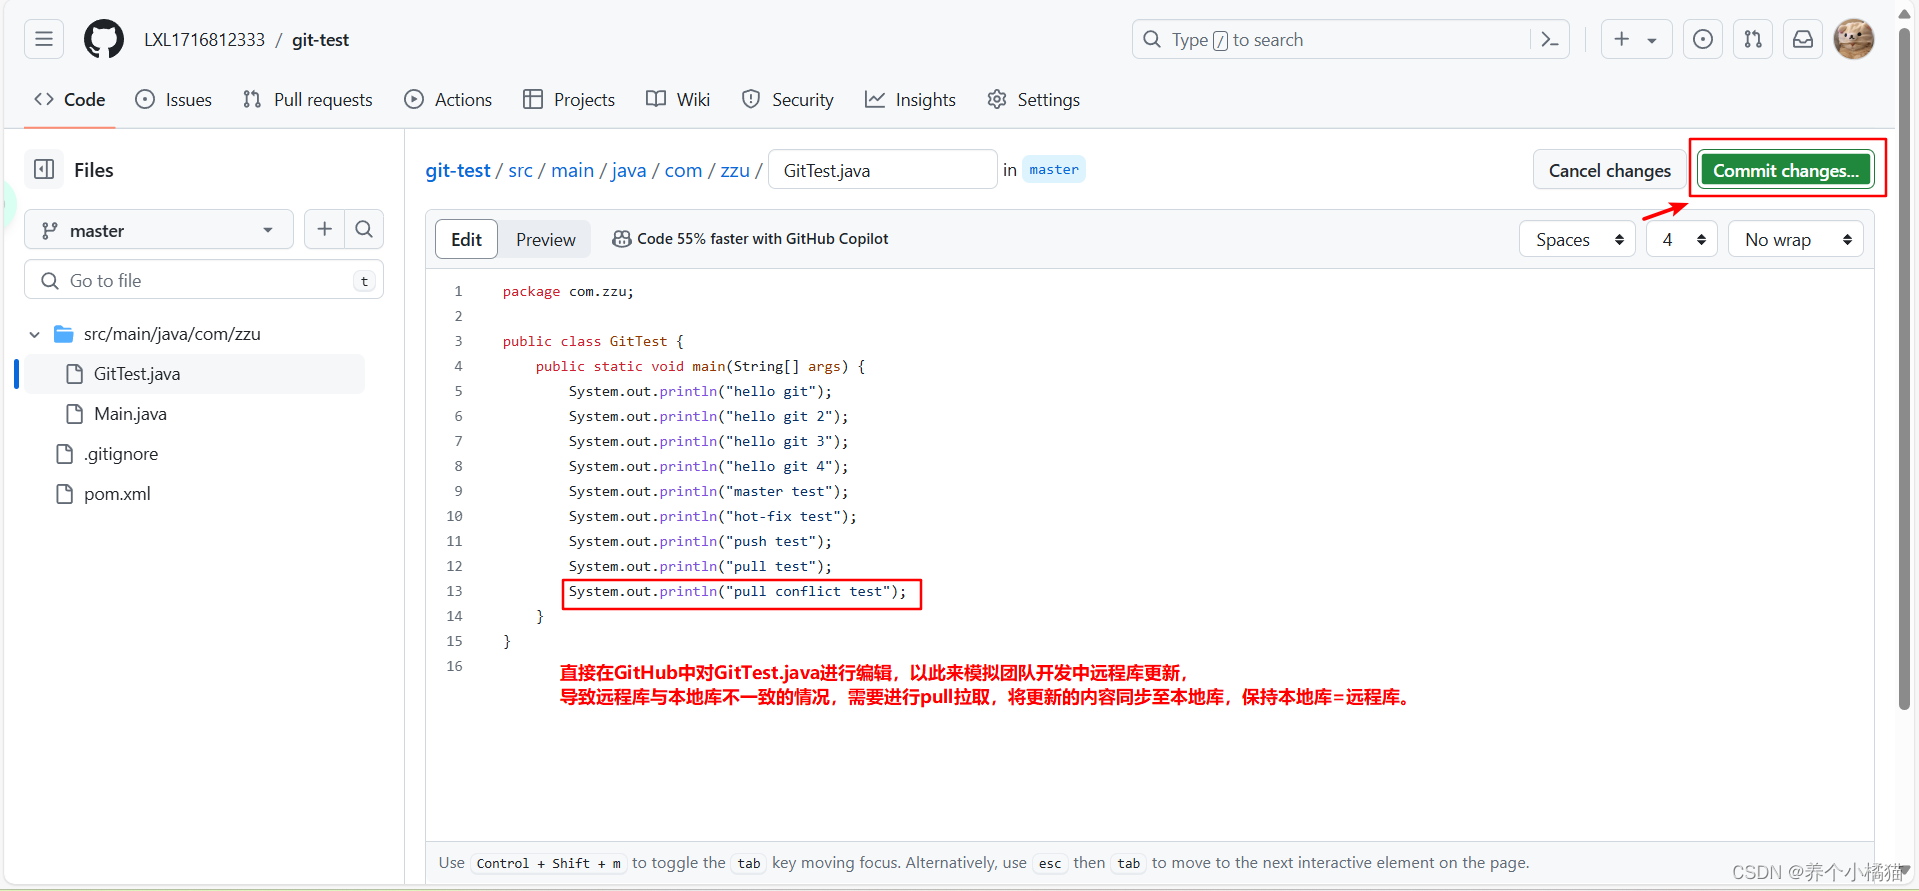Open the Insights tab

pos(911,99)
